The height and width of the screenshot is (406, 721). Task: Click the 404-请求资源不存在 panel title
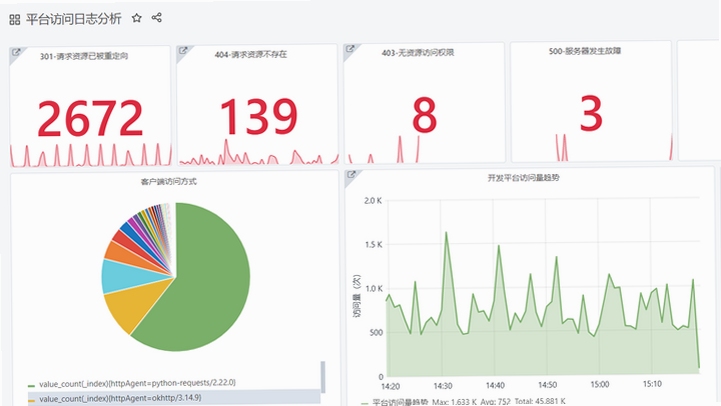pos(251,55)
